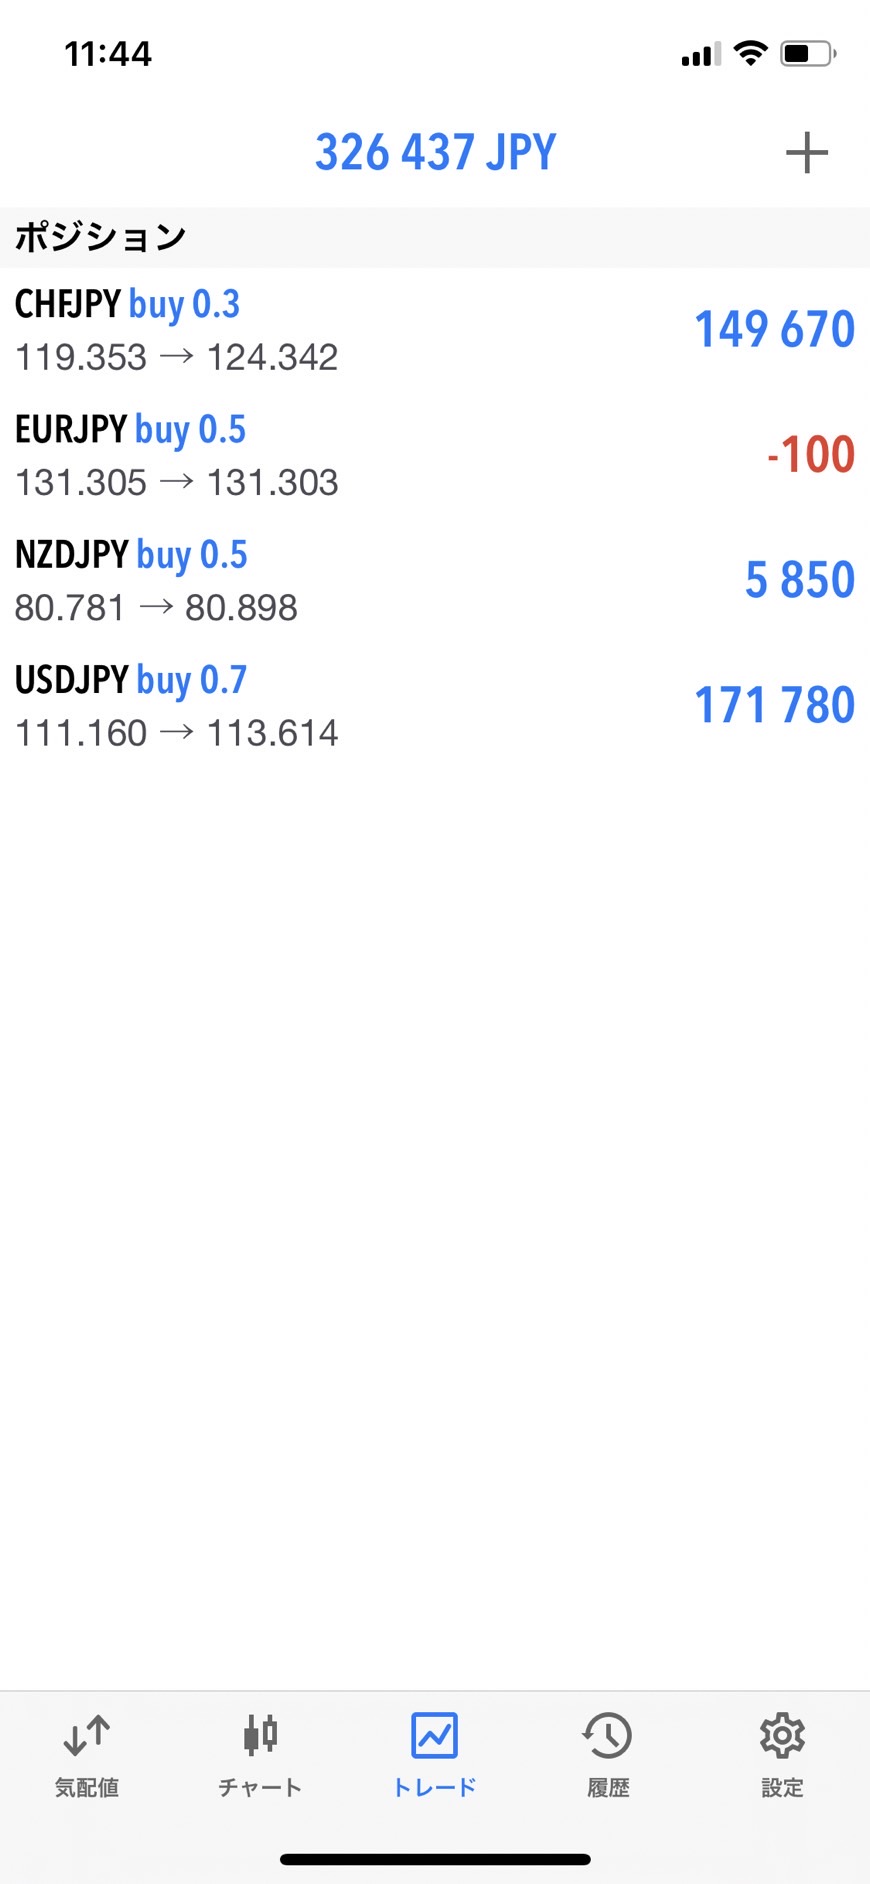Tap the Wi-Fi status icon
The height and width of the screenshot is (1884, 870).
click(750, 53)
